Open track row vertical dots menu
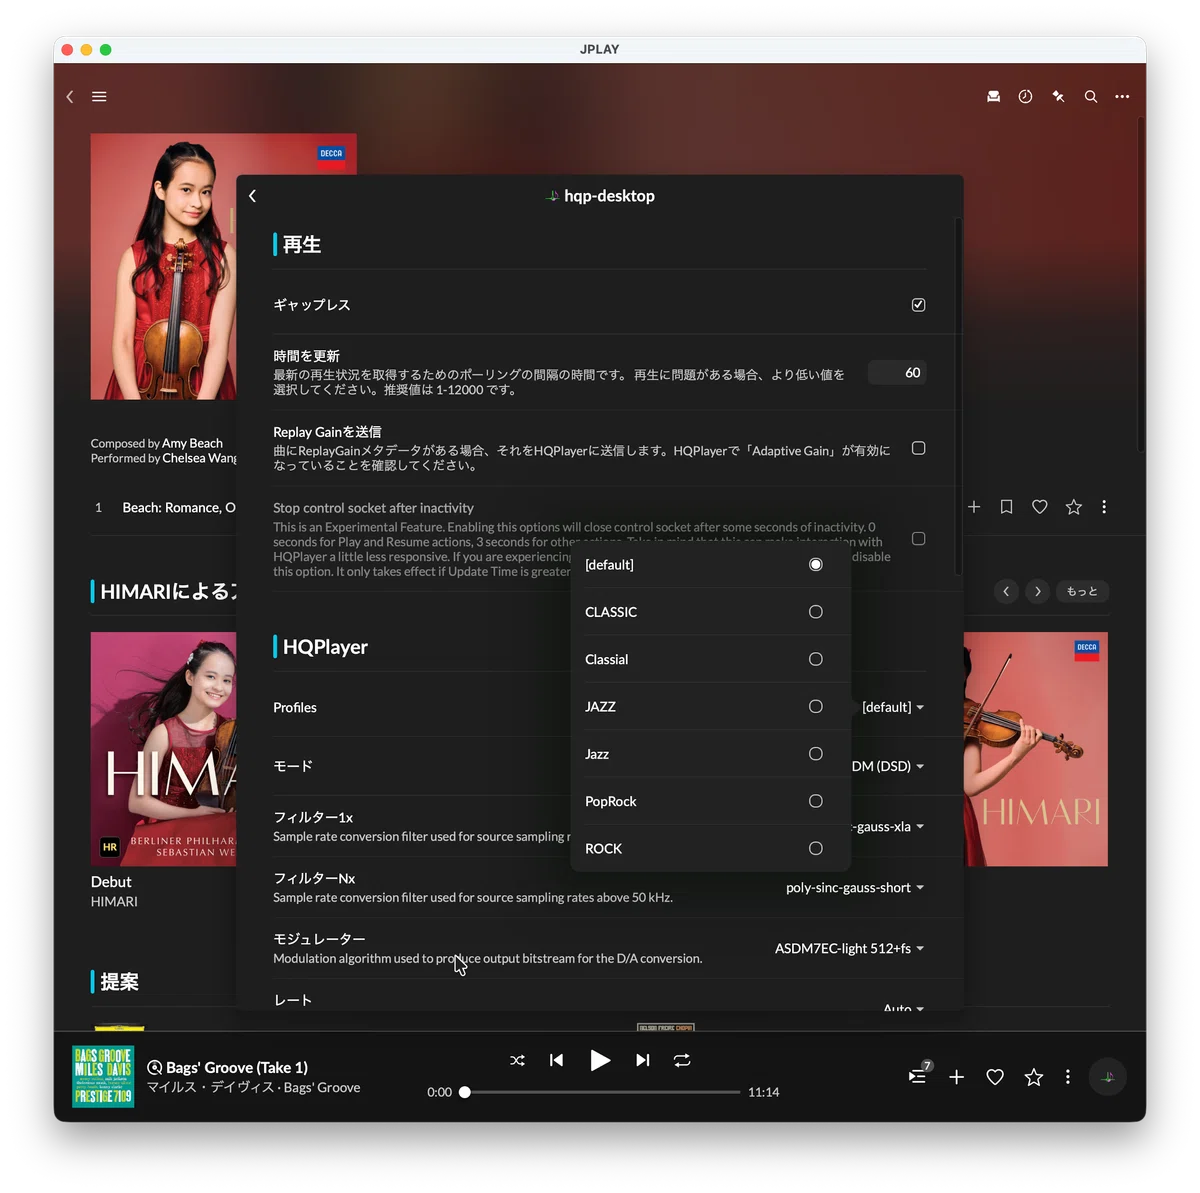The image size is (1200, 1193). tap(1104, 507)
